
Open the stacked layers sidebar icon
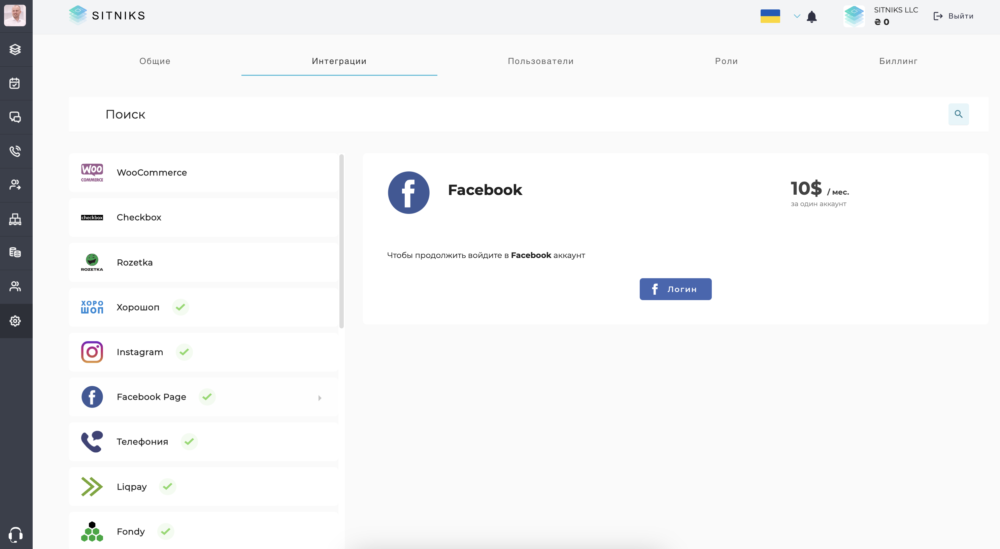[15, 50]
